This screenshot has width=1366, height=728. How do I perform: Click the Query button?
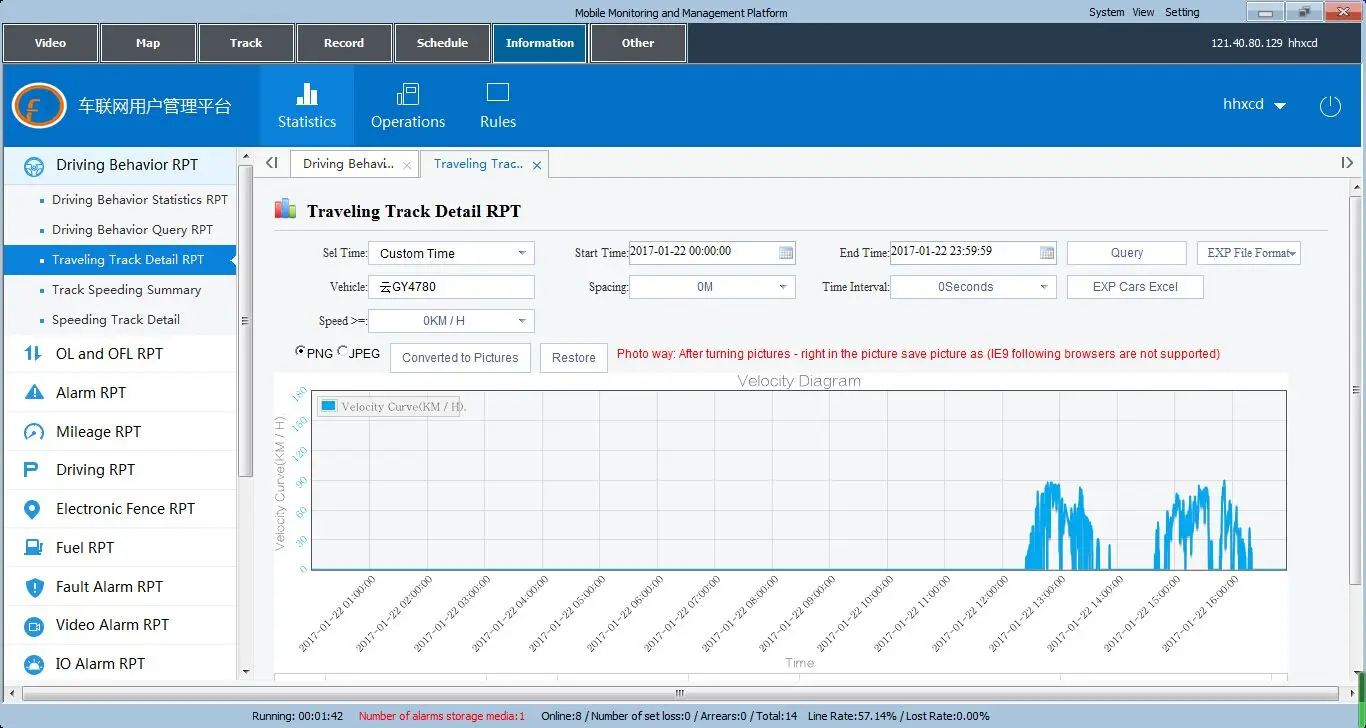pyautogui.click(x=1126, y=253)
